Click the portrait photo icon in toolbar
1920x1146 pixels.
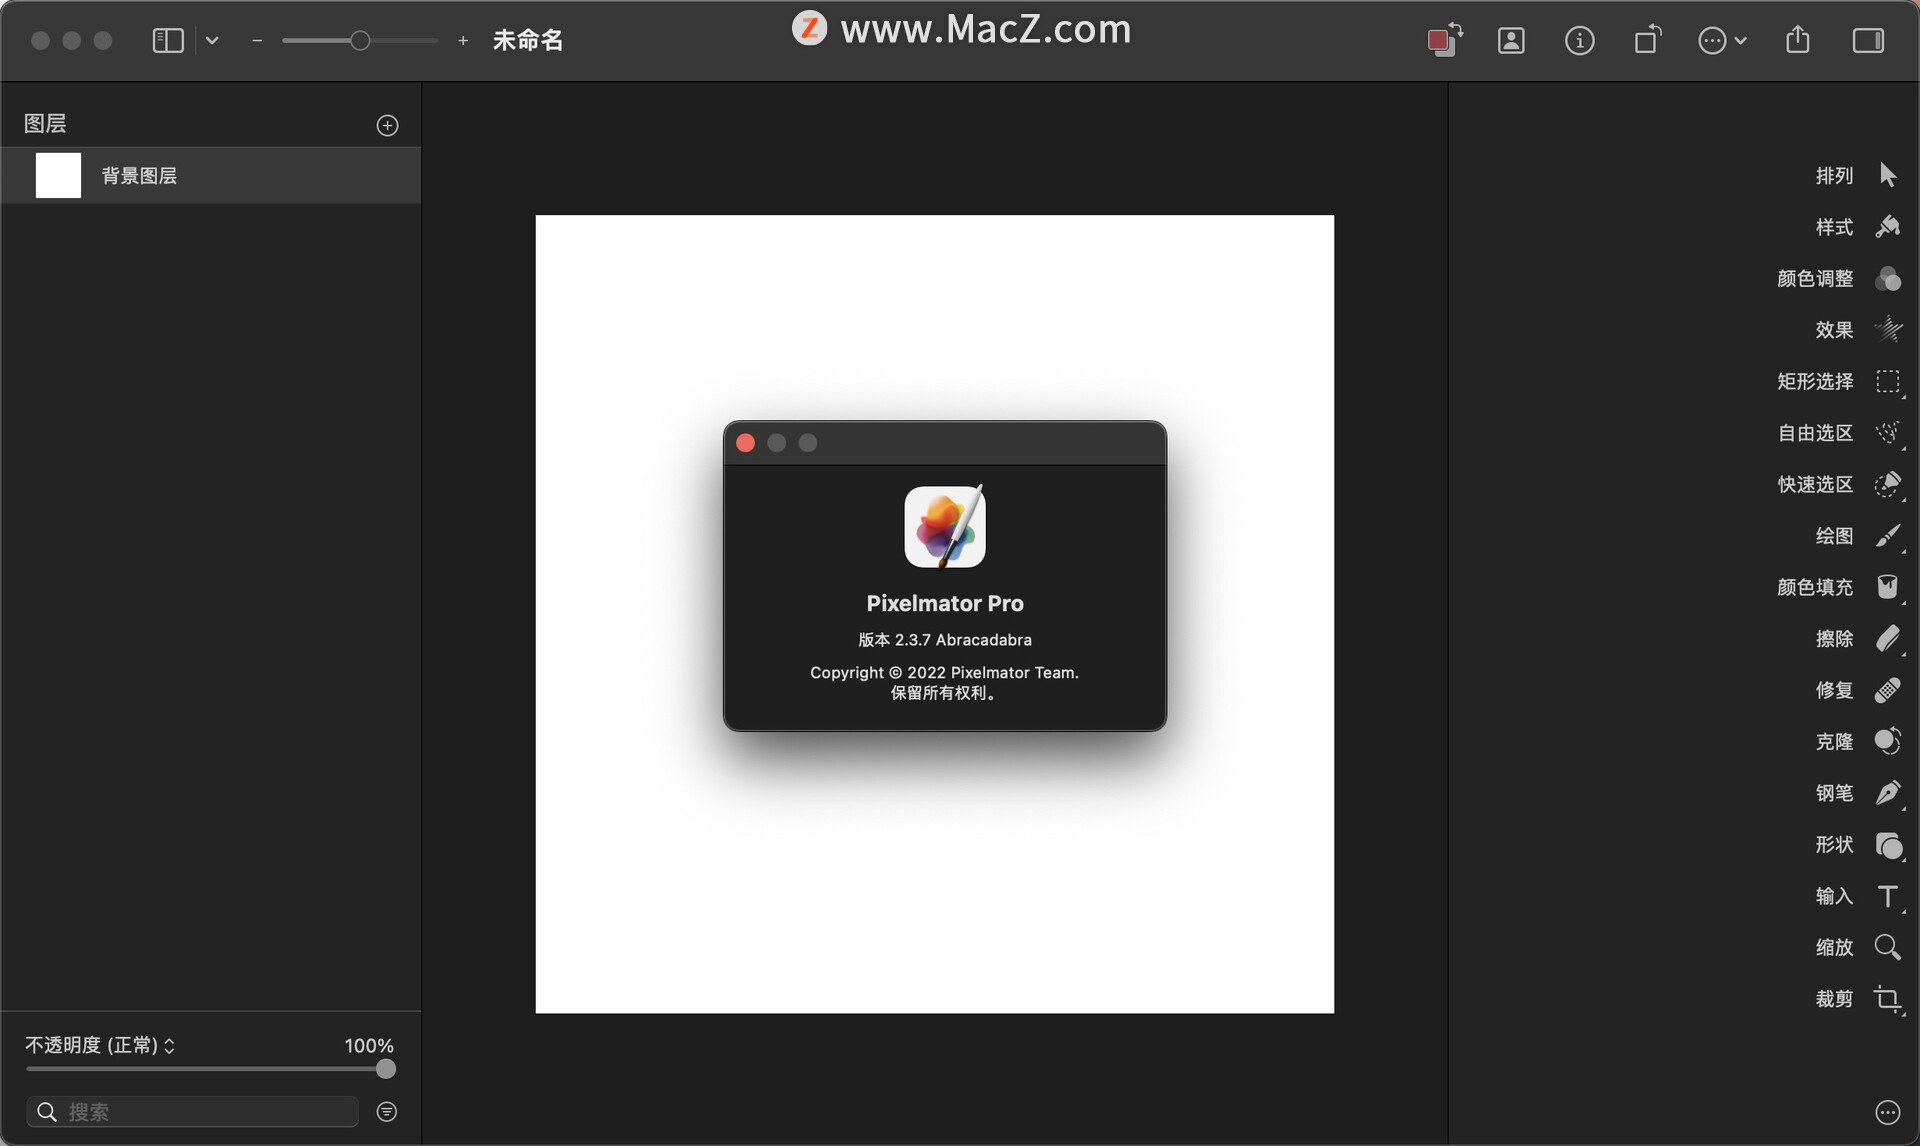(1511, 40)
